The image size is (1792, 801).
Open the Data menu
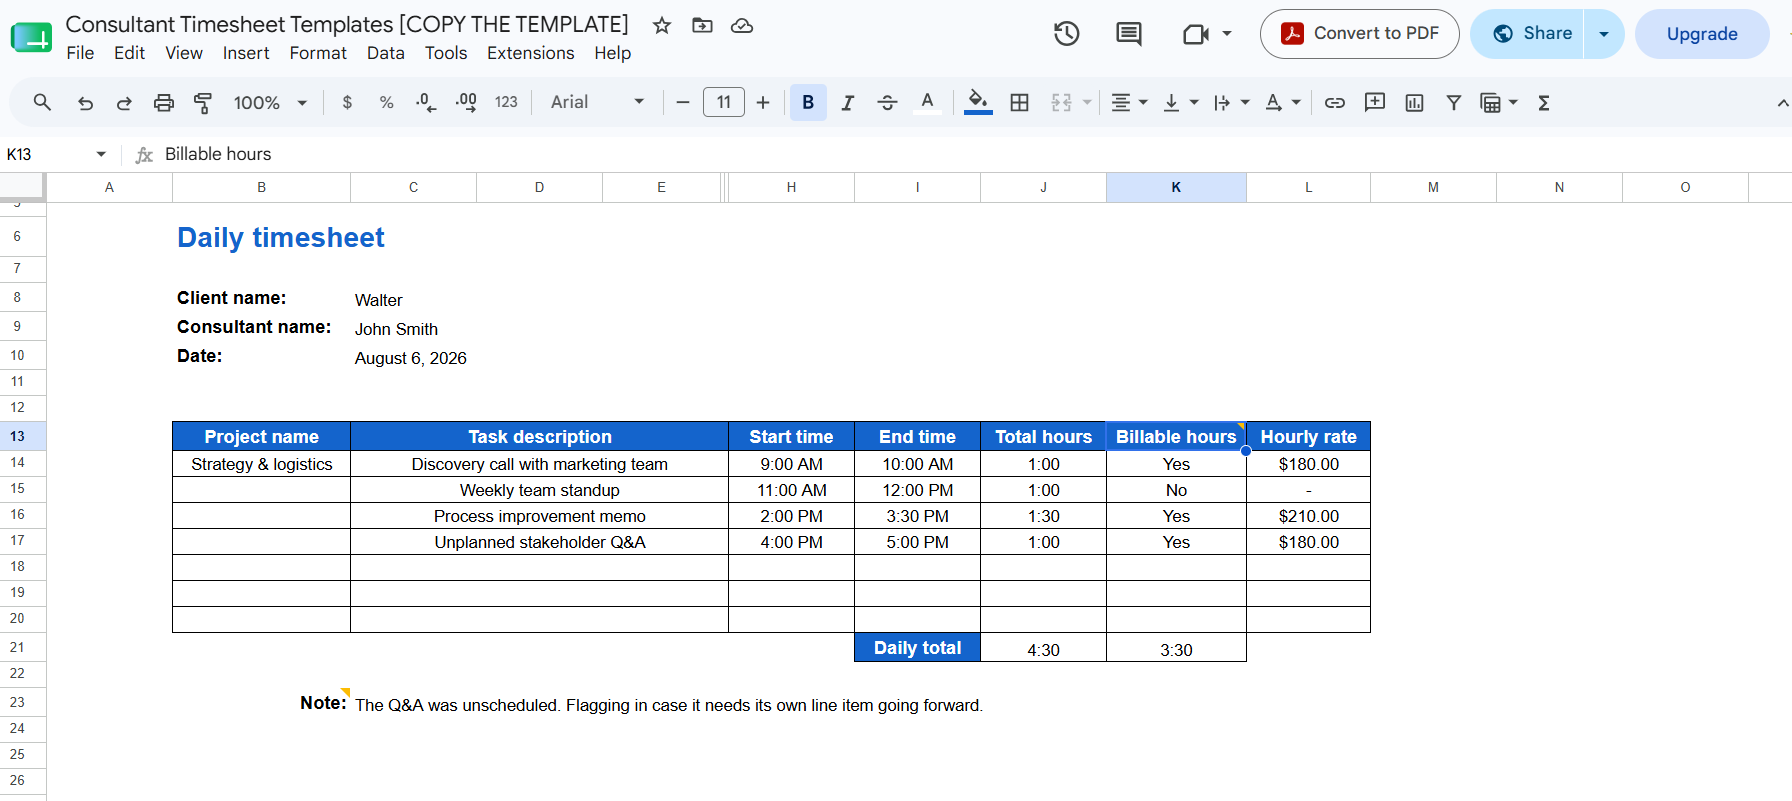click(x=386, y=53)
